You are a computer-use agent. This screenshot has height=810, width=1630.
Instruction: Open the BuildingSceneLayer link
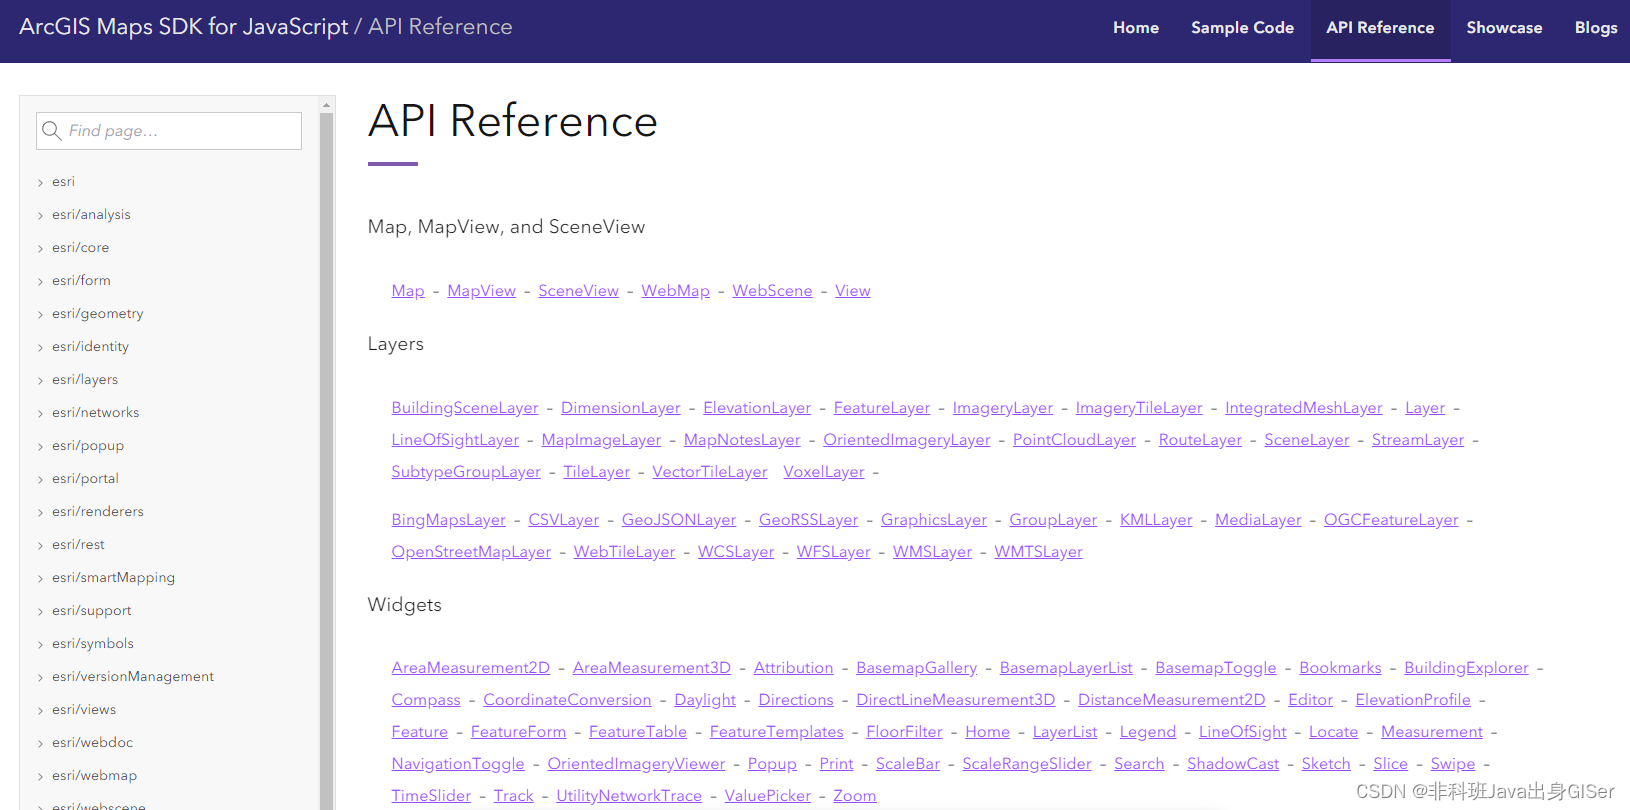[465, 408]
